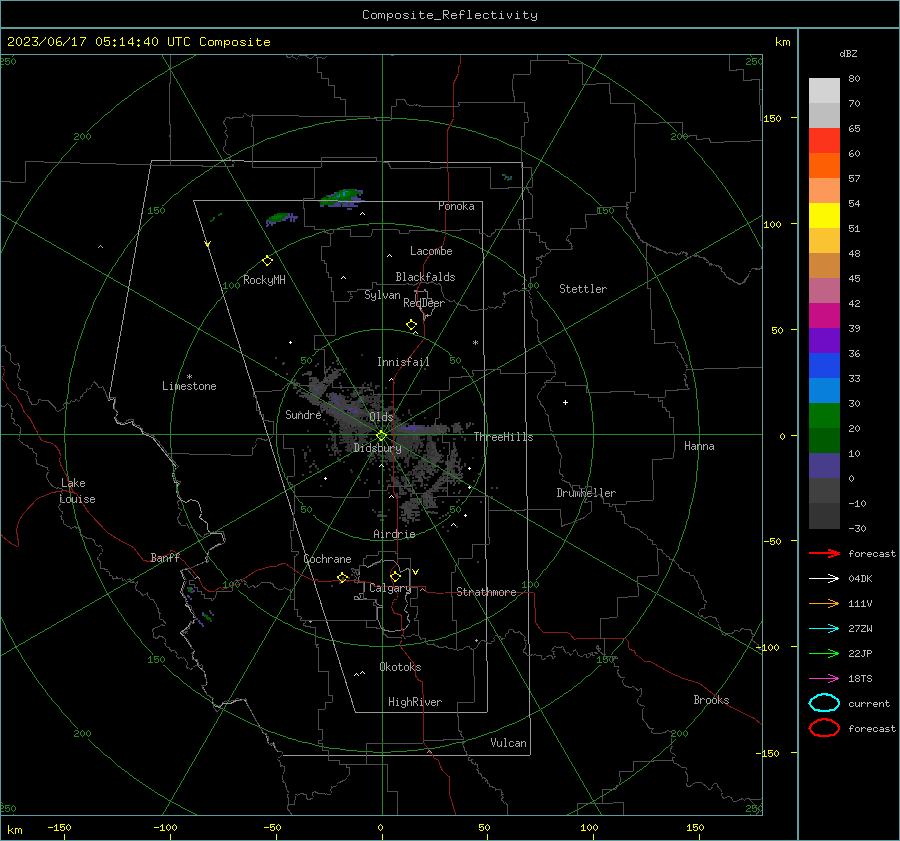Click the yellow radar site marker at Didsbury
This screenshot has height=841, width=900.
click(381, 436)
